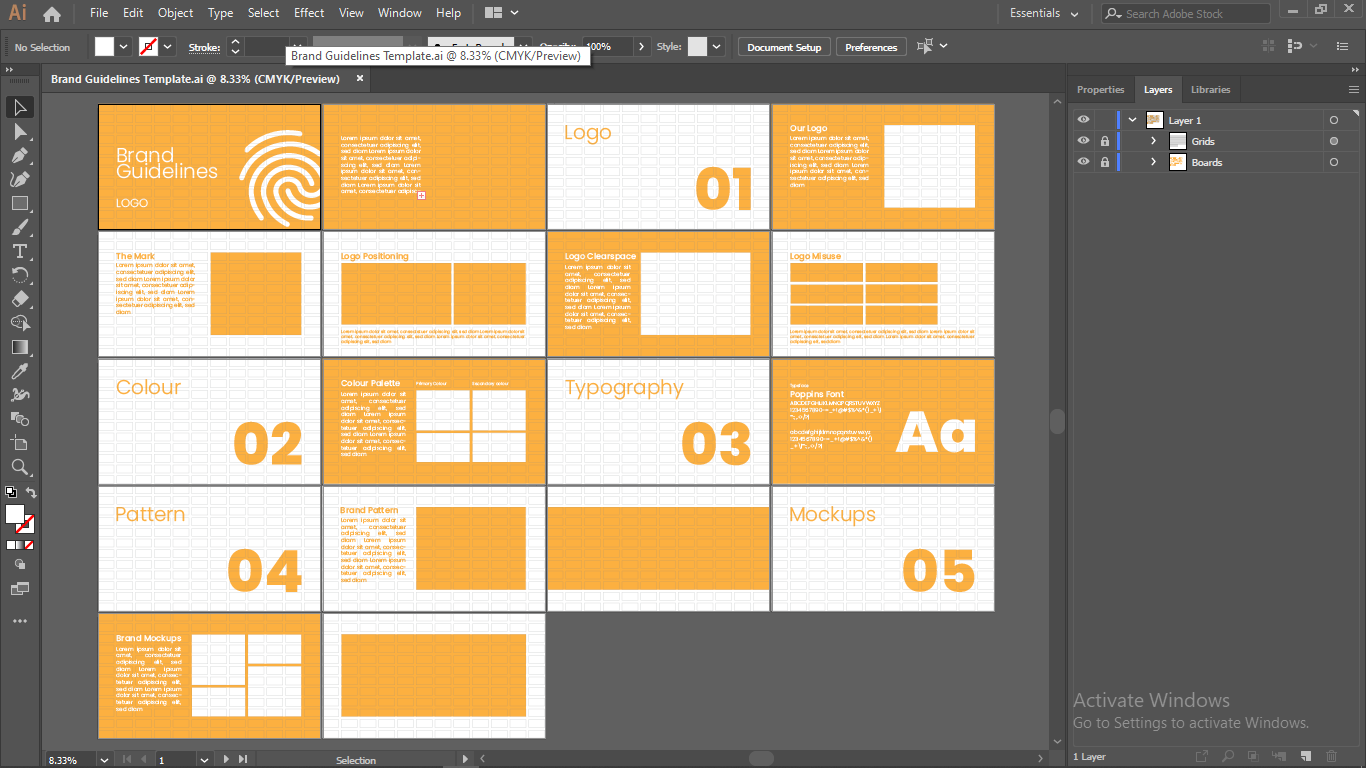Create a new layer in Layers panel
Screen dimensions: 1366x768
(x=1305, y=757)
